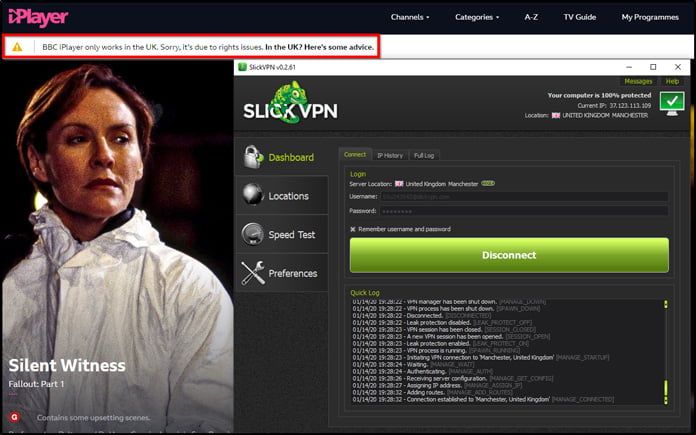
Task: Click 'Fallout: Part 1' episode subtitle
Action: 36,384
